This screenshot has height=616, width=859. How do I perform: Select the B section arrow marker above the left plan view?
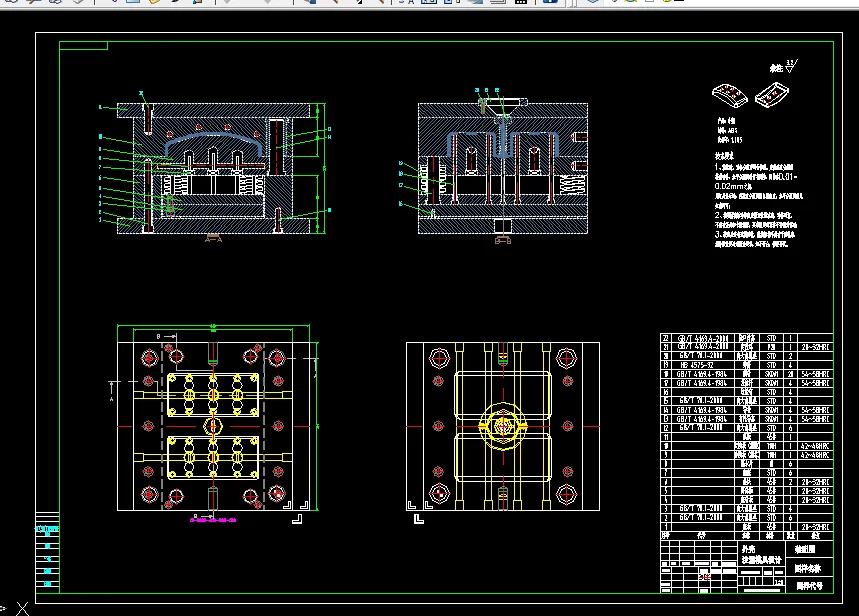tap(167, 336)
